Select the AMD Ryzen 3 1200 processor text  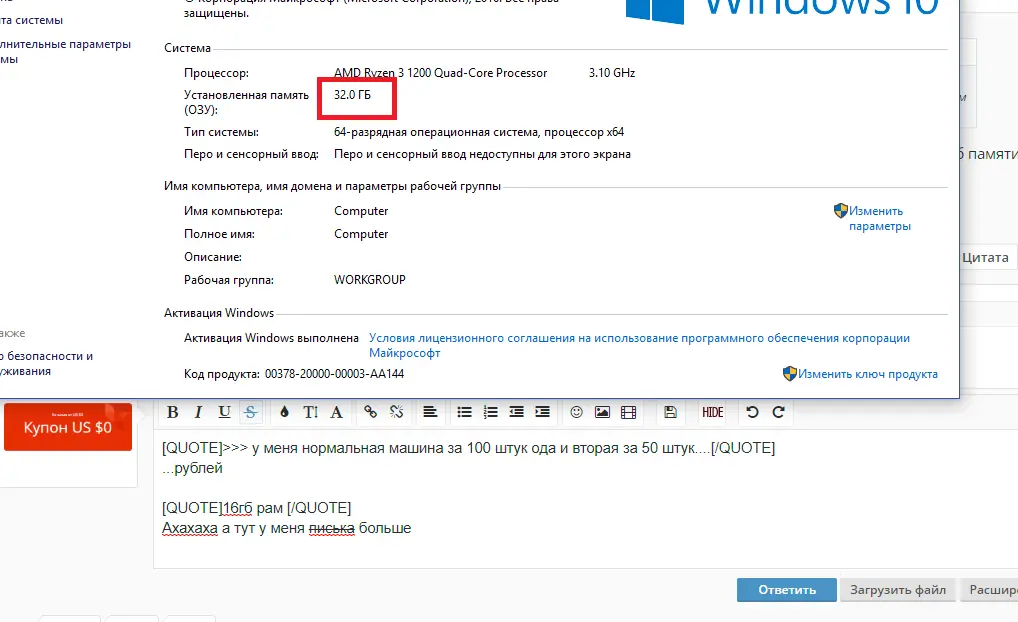[x=440, y=73]
